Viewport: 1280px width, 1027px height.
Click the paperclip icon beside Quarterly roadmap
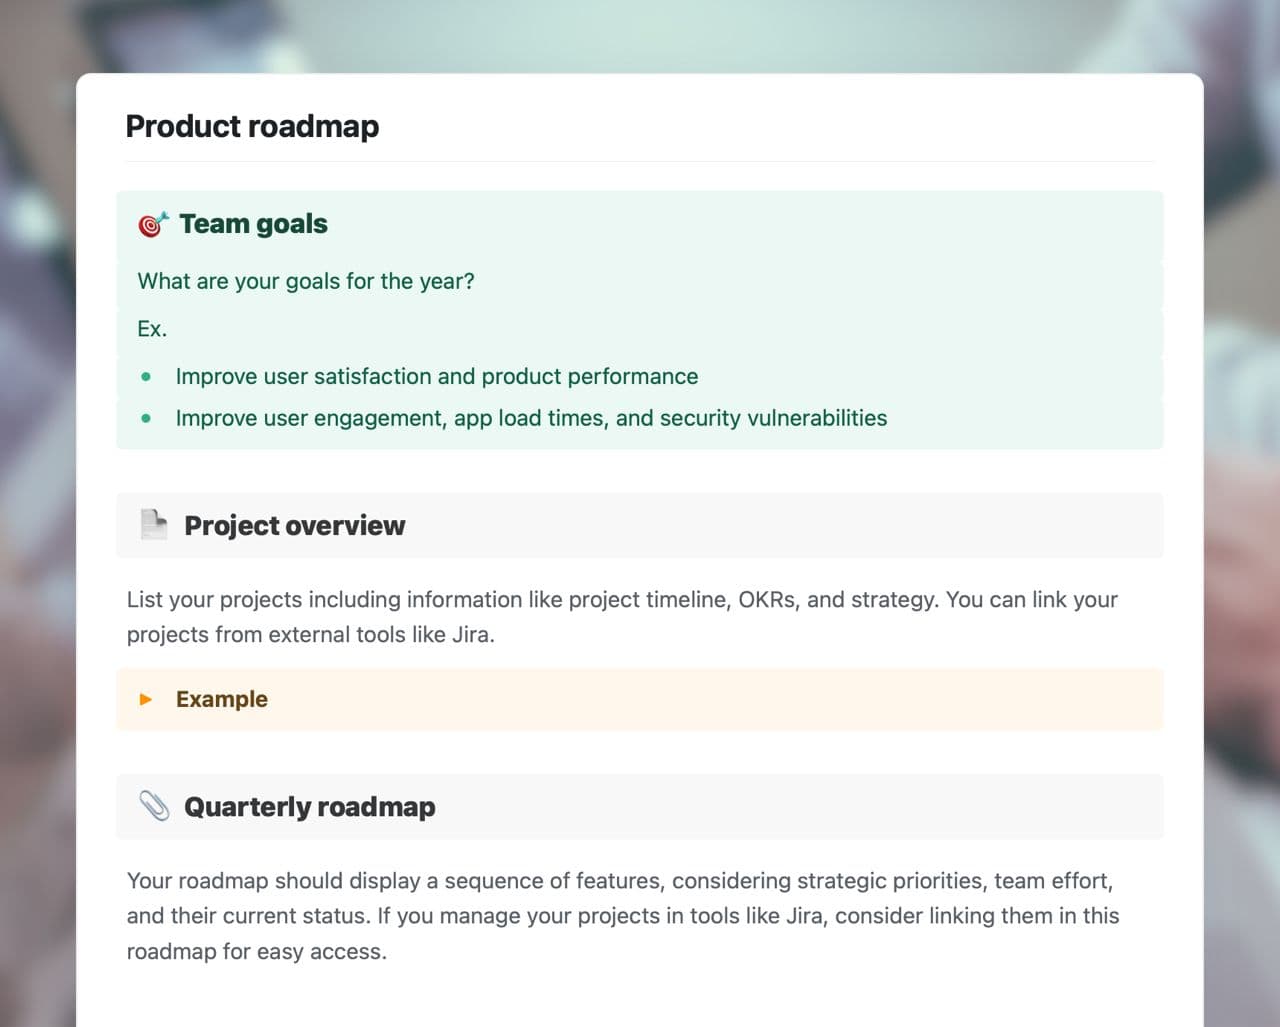pos(154,806)
